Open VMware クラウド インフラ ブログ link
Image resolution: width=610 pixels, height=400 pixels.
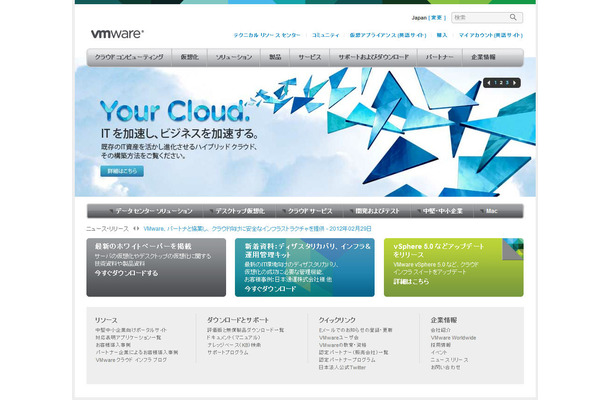(131, 360)
